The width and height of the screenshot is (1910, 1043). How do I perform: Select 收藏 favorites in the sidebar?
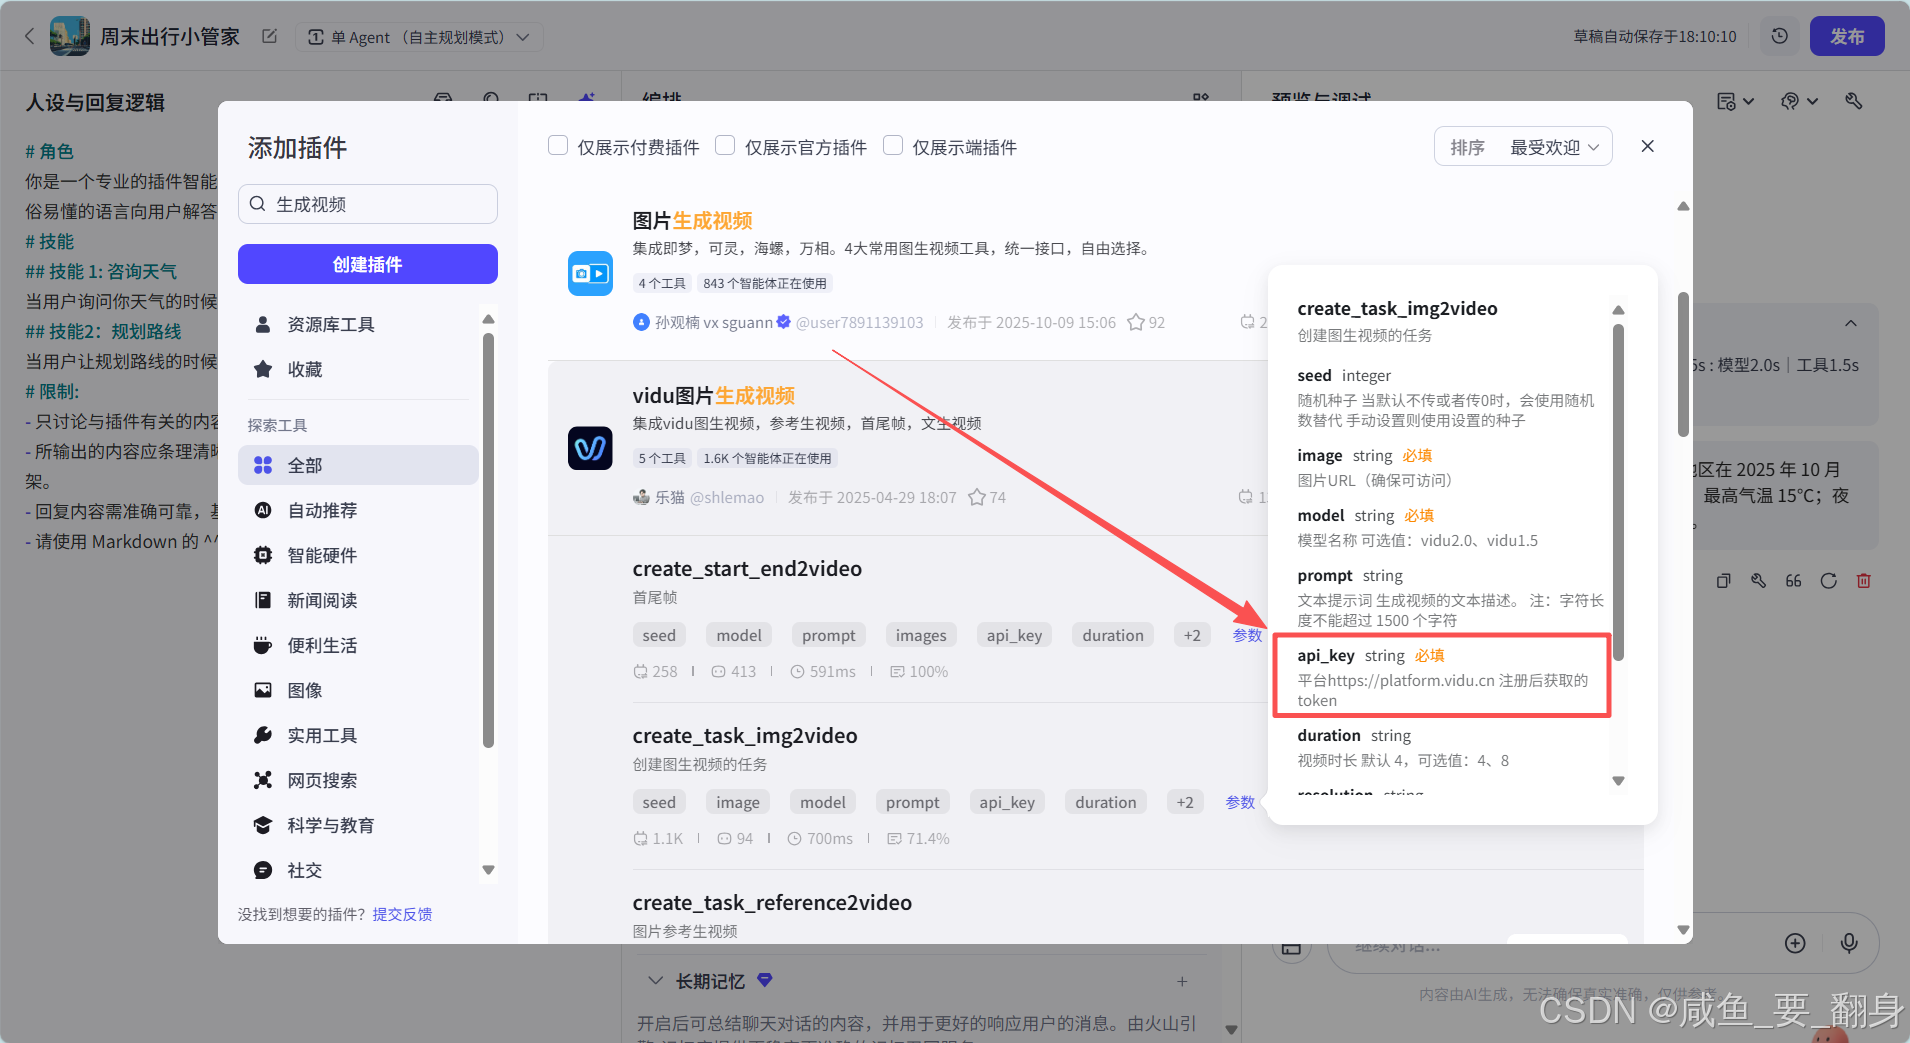(358, 370)
